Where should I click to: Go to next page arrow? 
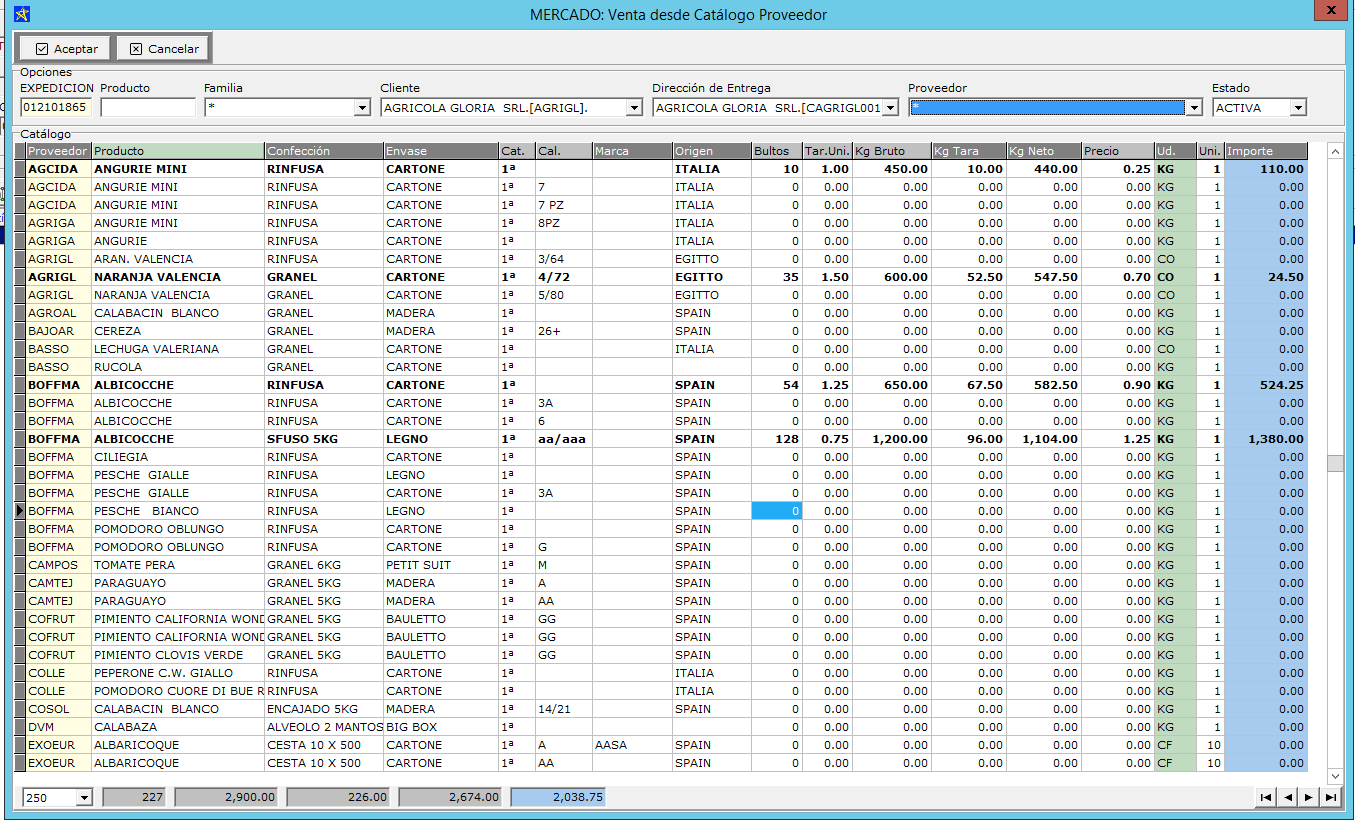click(x=1309, y=797)
